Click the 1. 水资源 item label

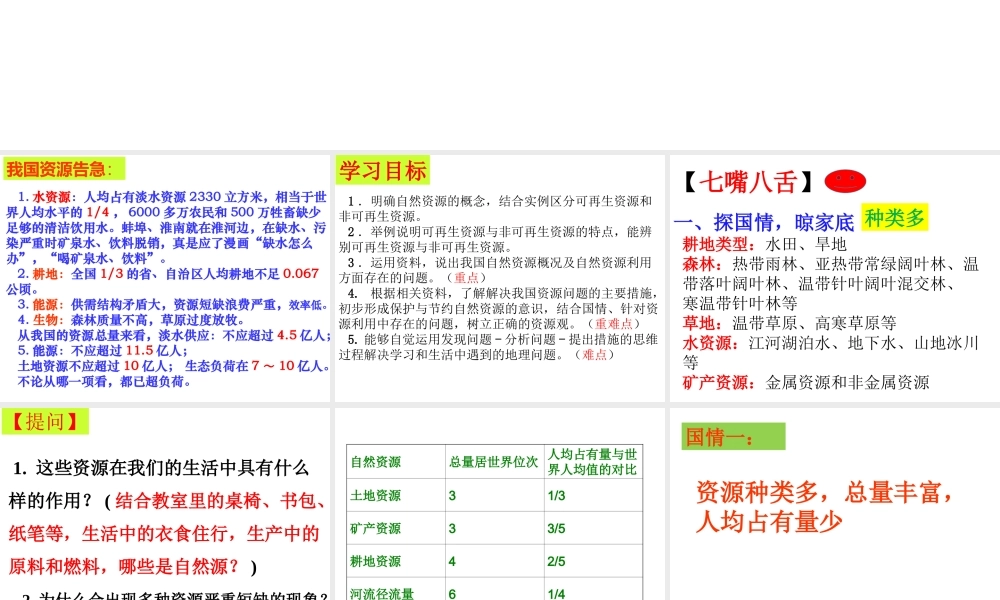point(44,197)
